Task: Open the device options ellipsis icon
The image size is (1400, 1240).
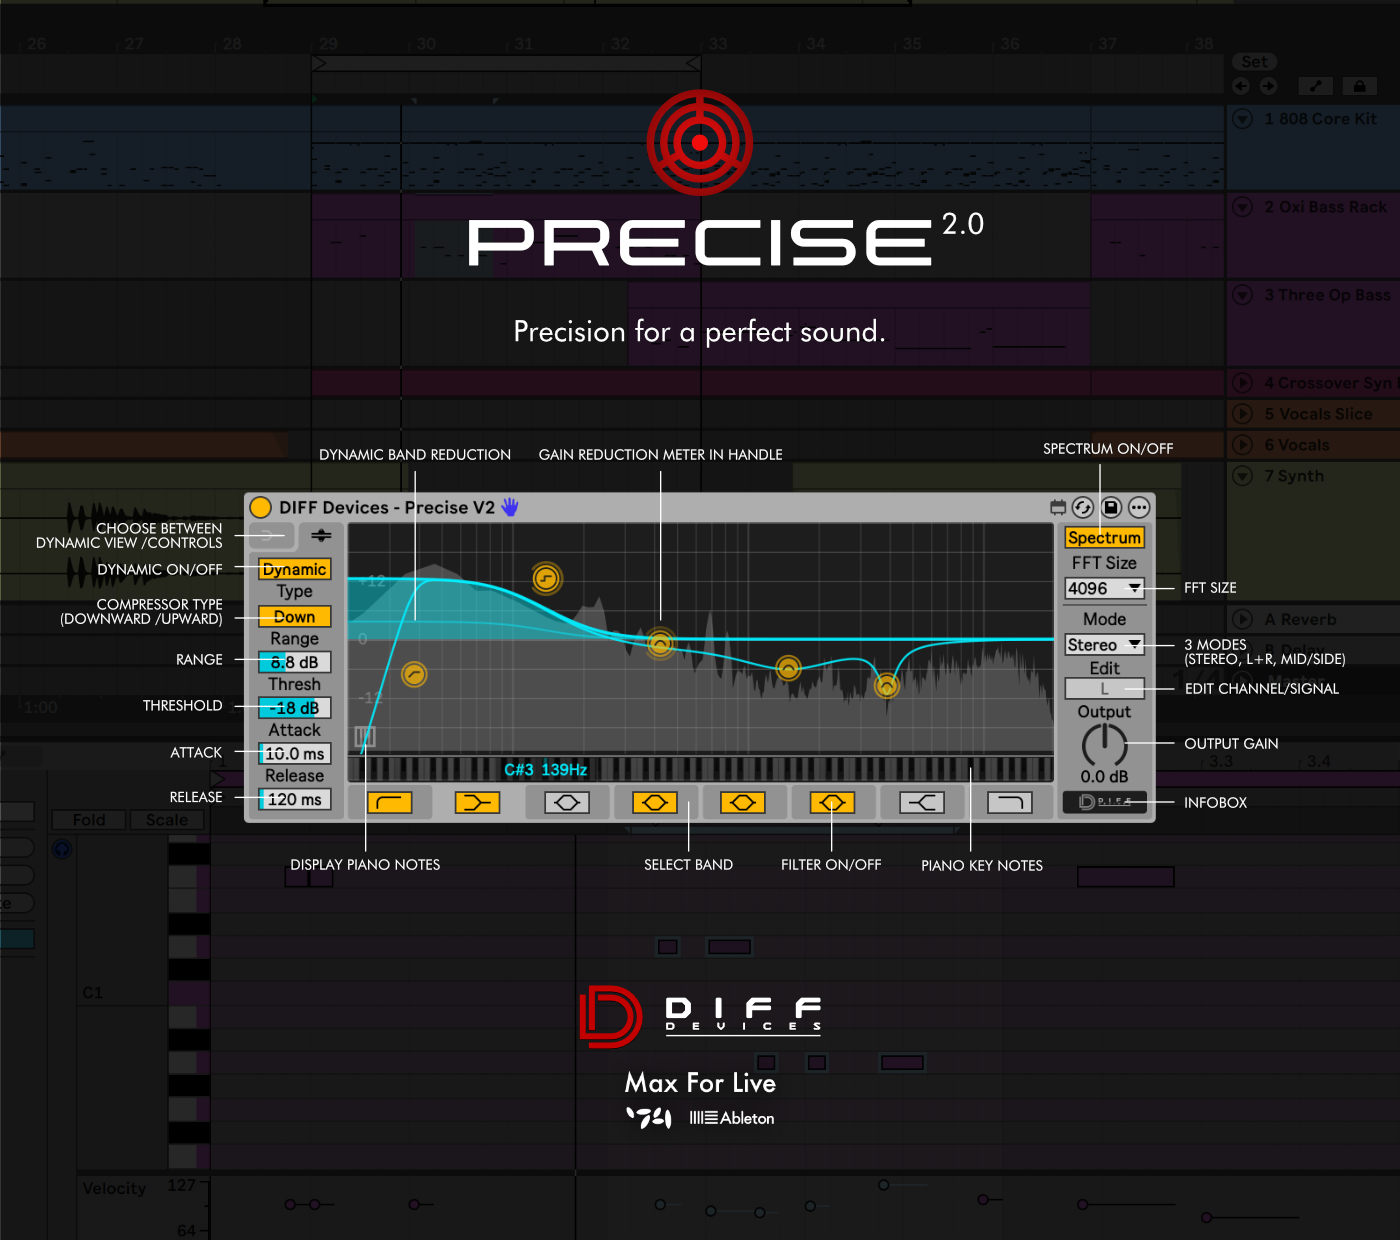Action: pyautogui.click(x=1139, y=508)
